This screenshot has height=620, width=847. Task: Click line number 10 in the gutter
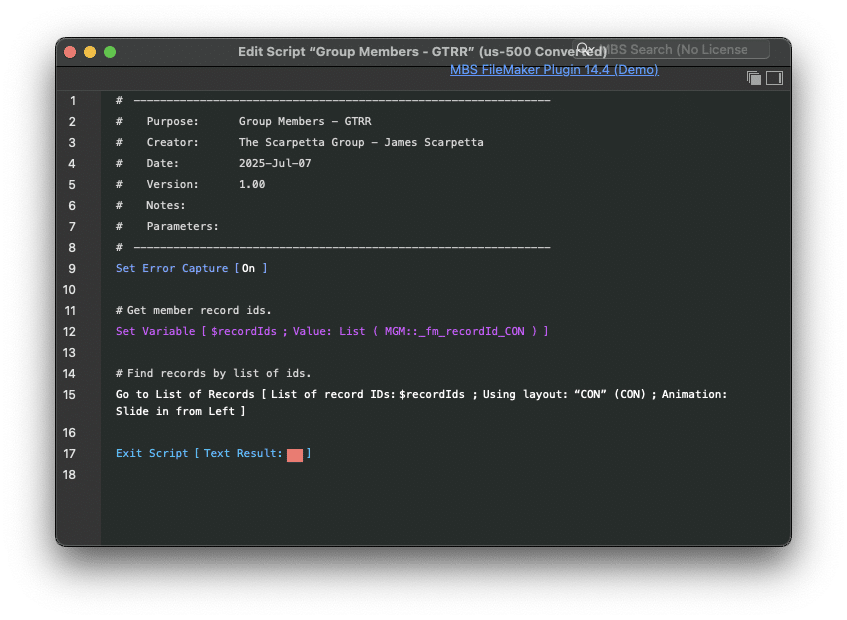coord(69,289)
